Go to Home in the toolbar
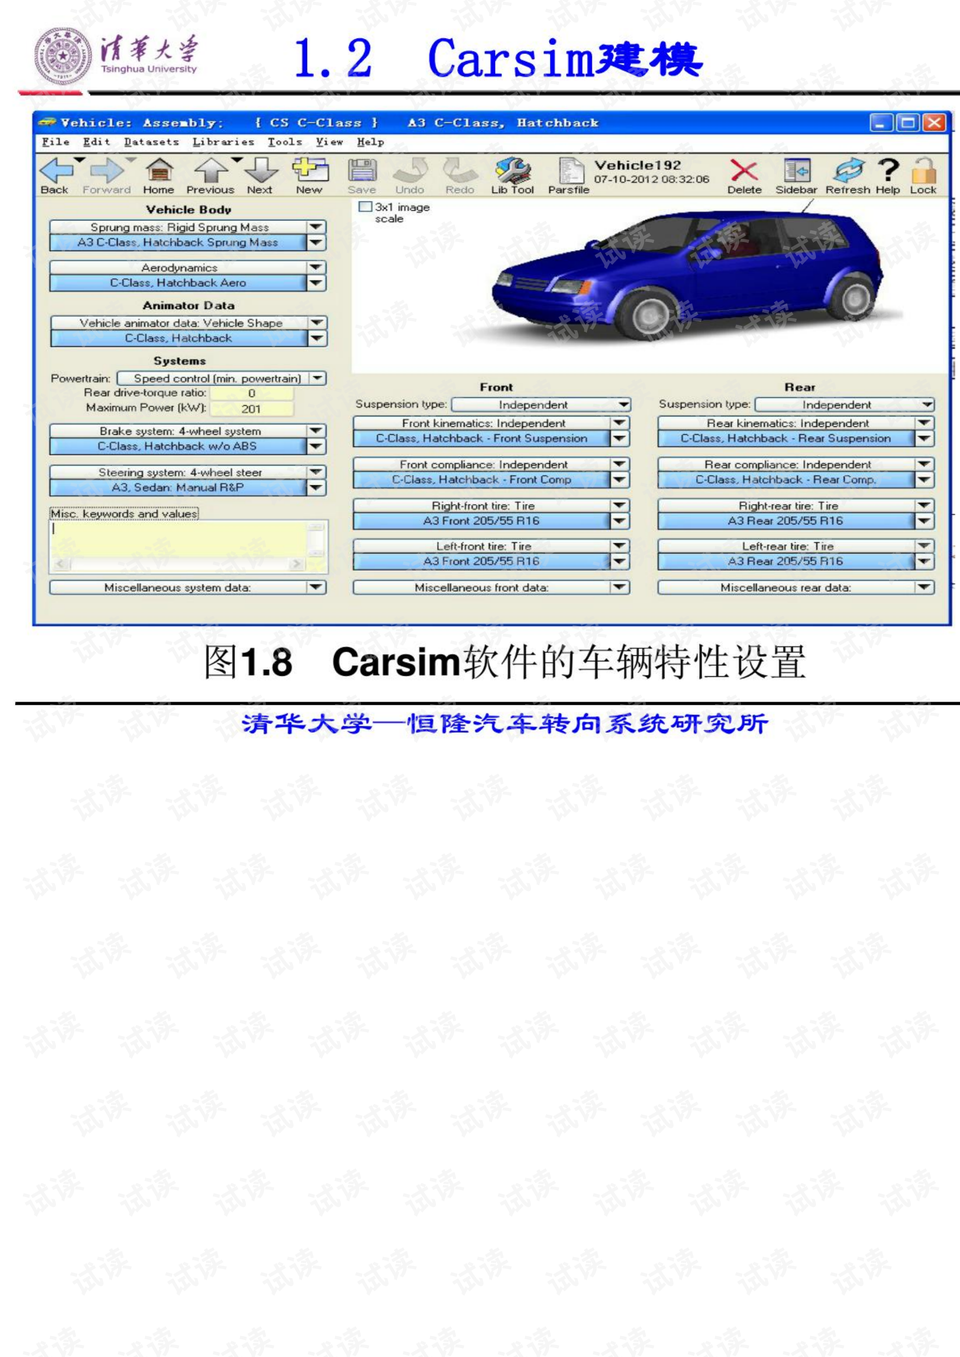This screenshot has width=960, height=1357. click(x=159, y=172)
